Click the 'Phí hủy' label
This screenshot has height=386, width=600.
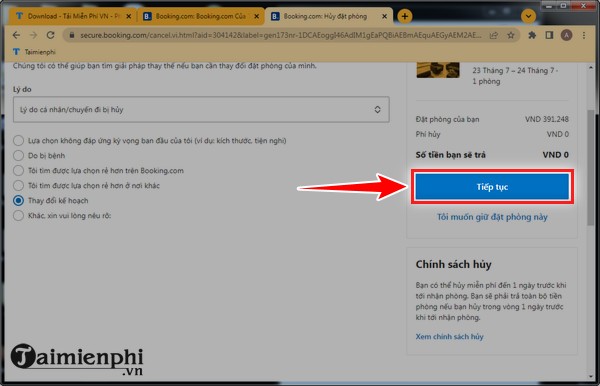[x=428, y=134]
